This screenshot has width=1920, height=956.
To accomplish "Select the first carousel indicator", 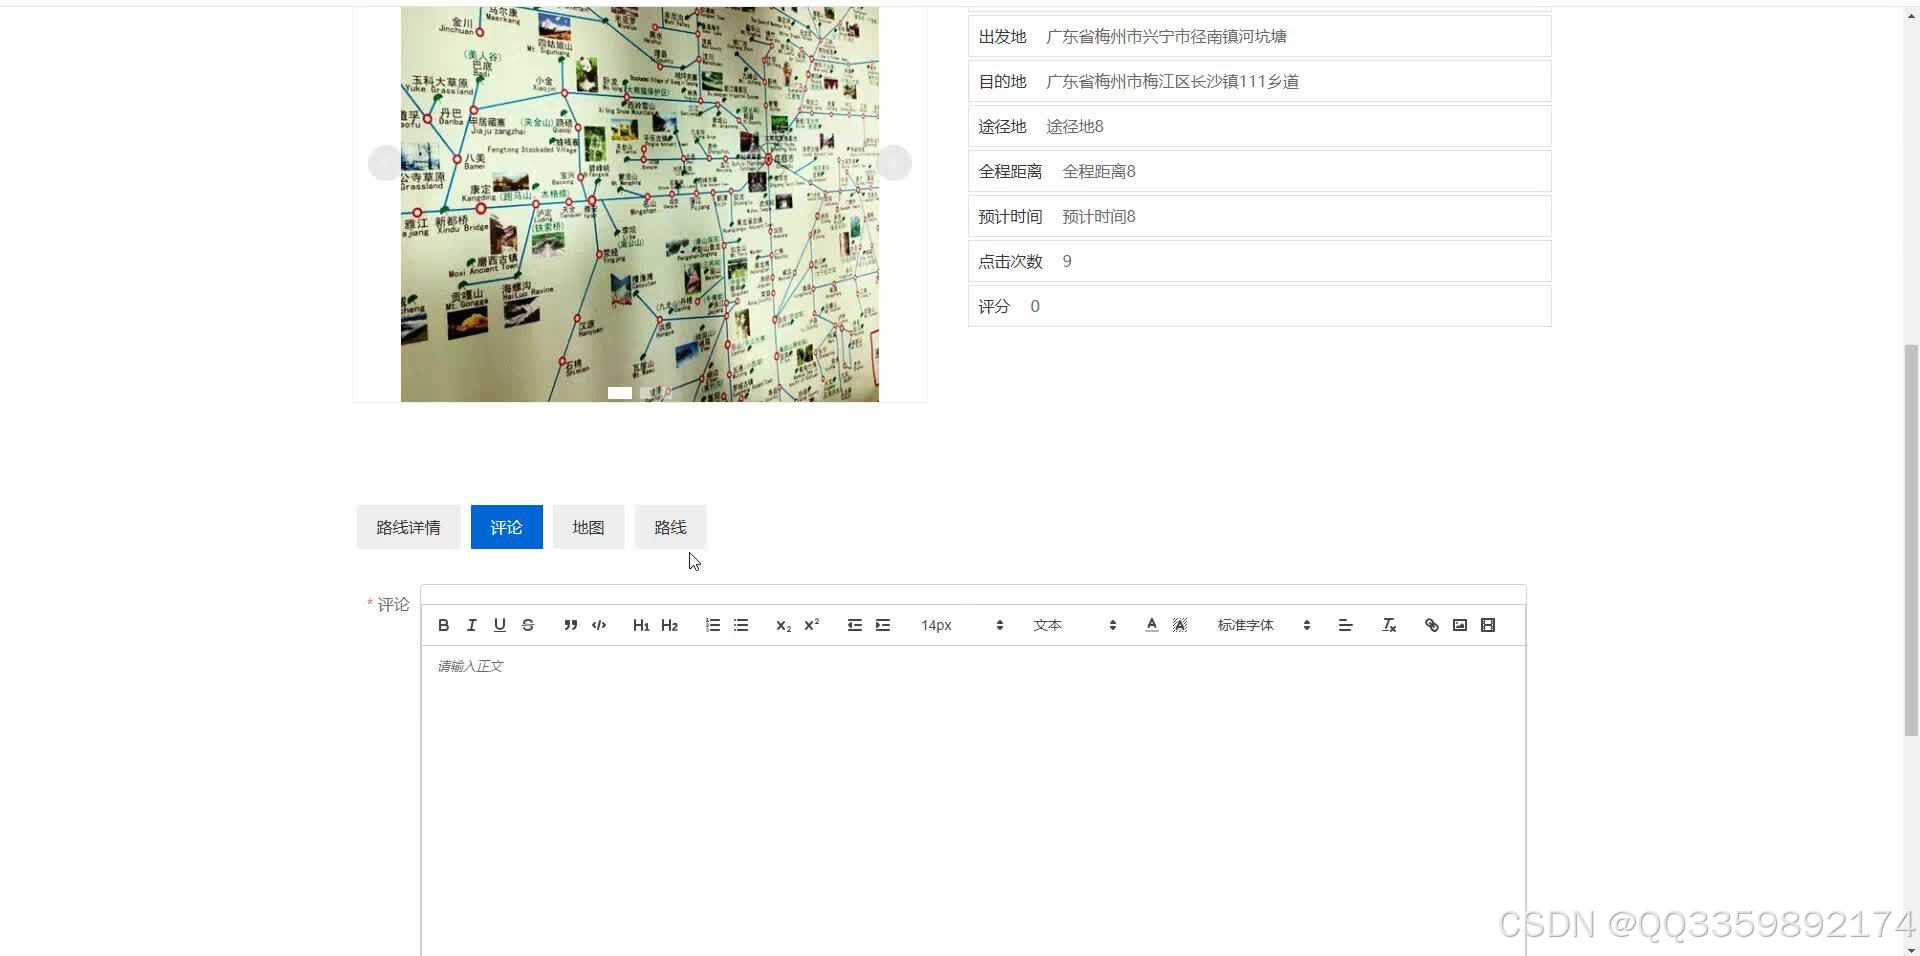I will pyautogui.click(x=620, y=393).
